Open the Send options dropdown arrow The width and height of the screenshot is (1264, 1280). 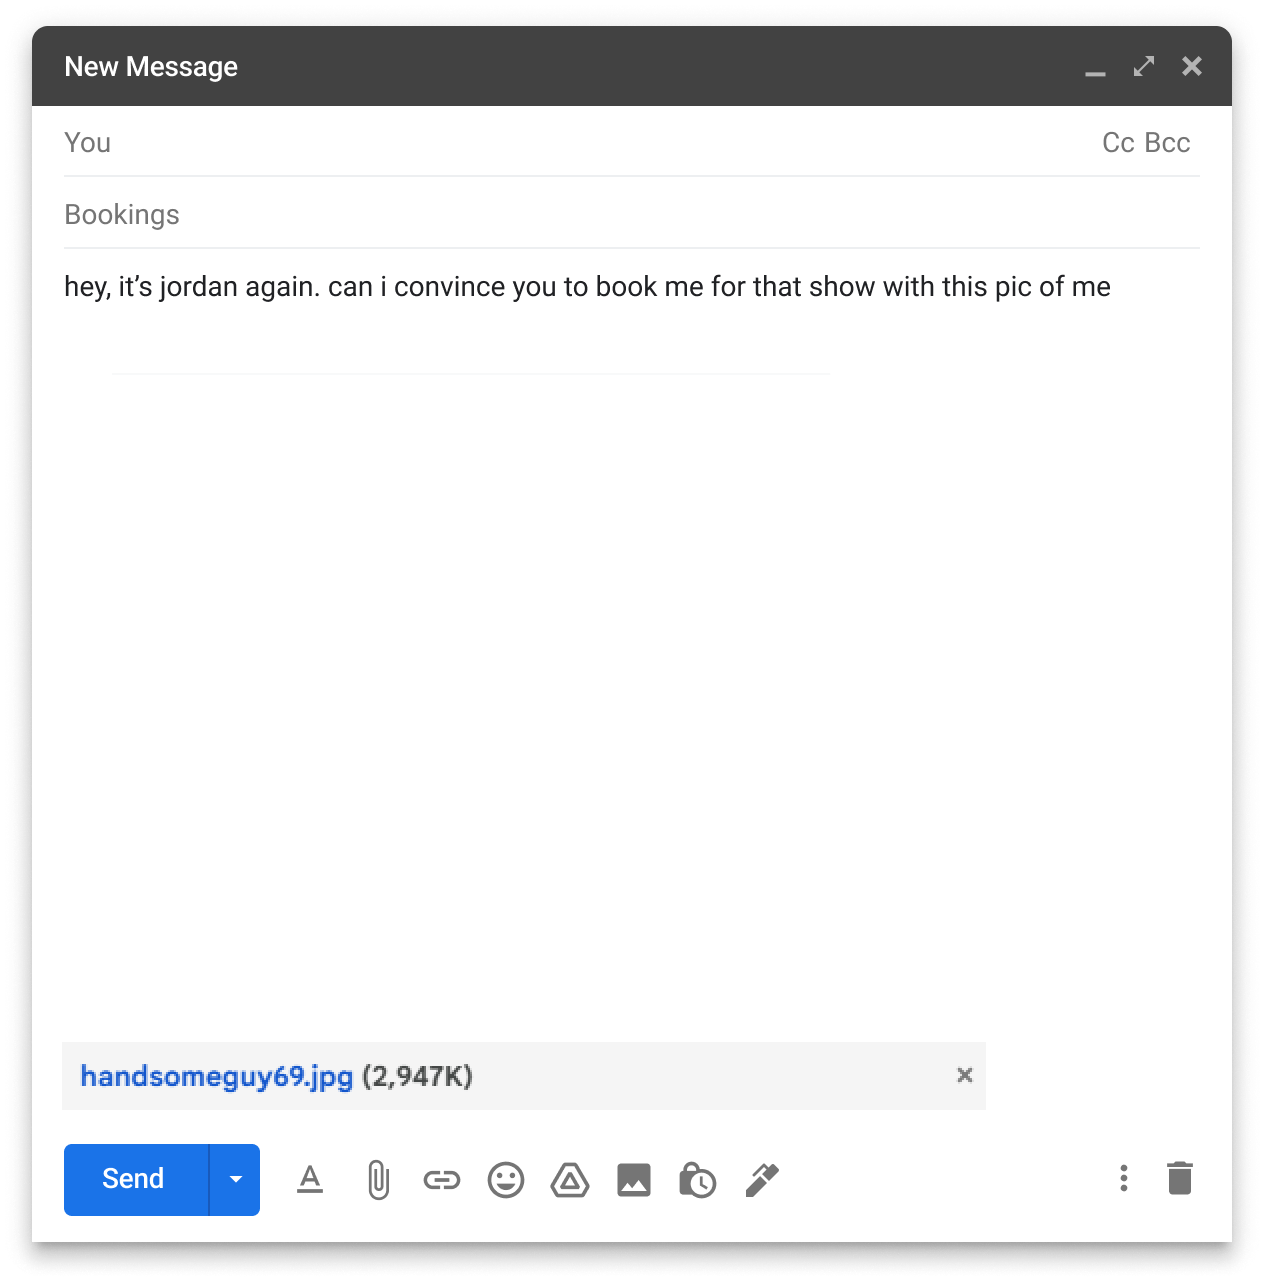(x=236, y=1179)
